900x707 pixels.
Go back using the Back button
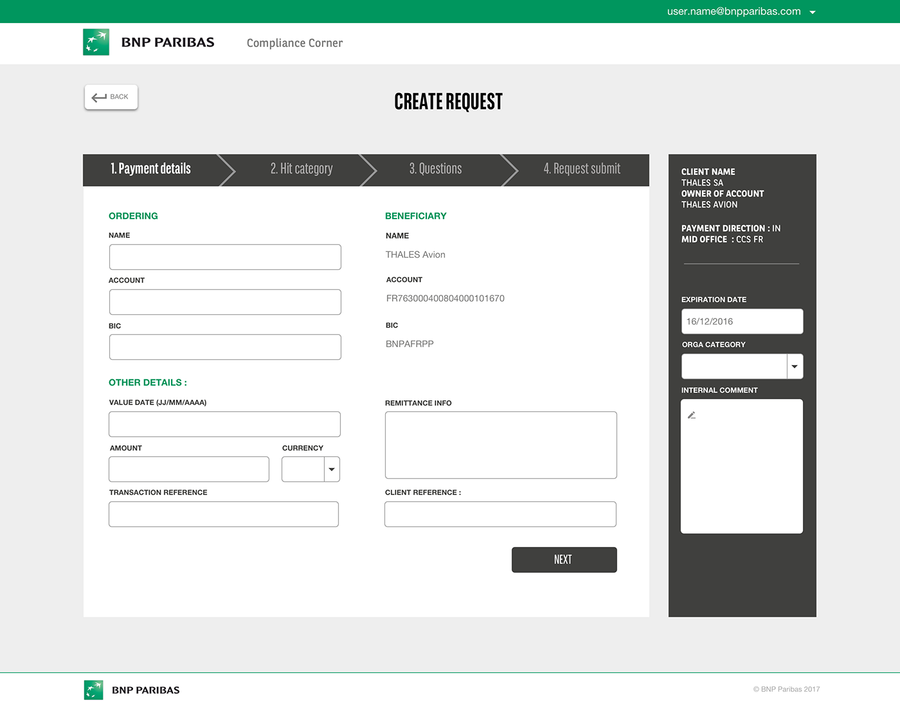coord(111,97)
